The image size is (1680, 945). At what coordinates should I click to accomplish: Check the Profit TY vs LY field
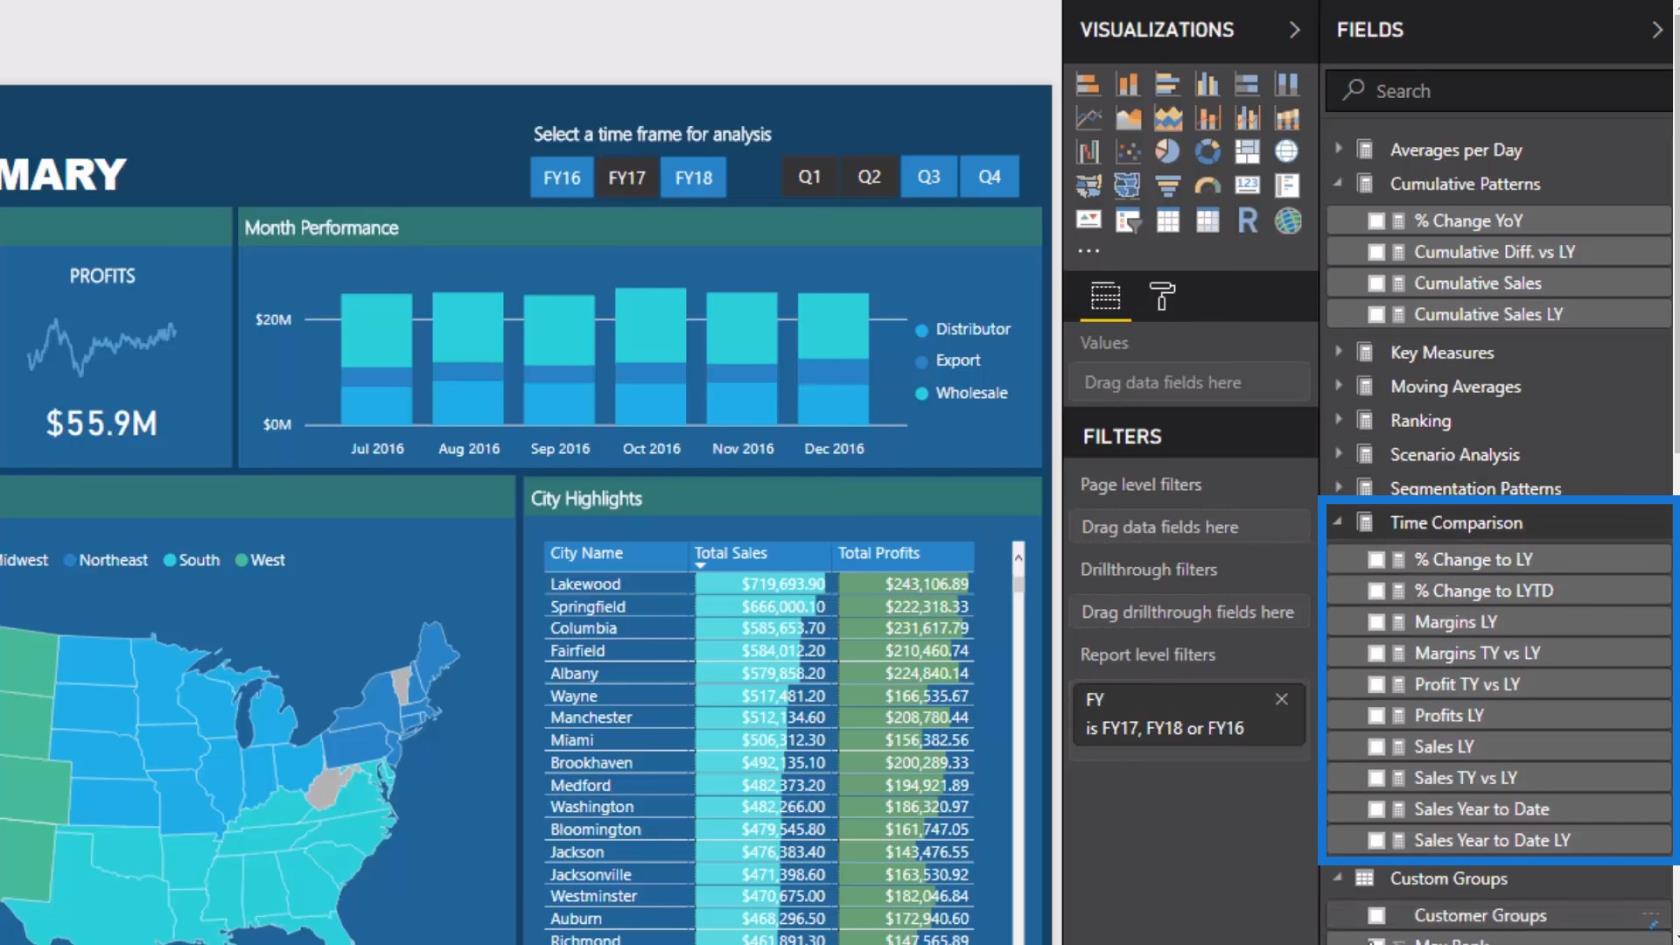point(1376,684)
